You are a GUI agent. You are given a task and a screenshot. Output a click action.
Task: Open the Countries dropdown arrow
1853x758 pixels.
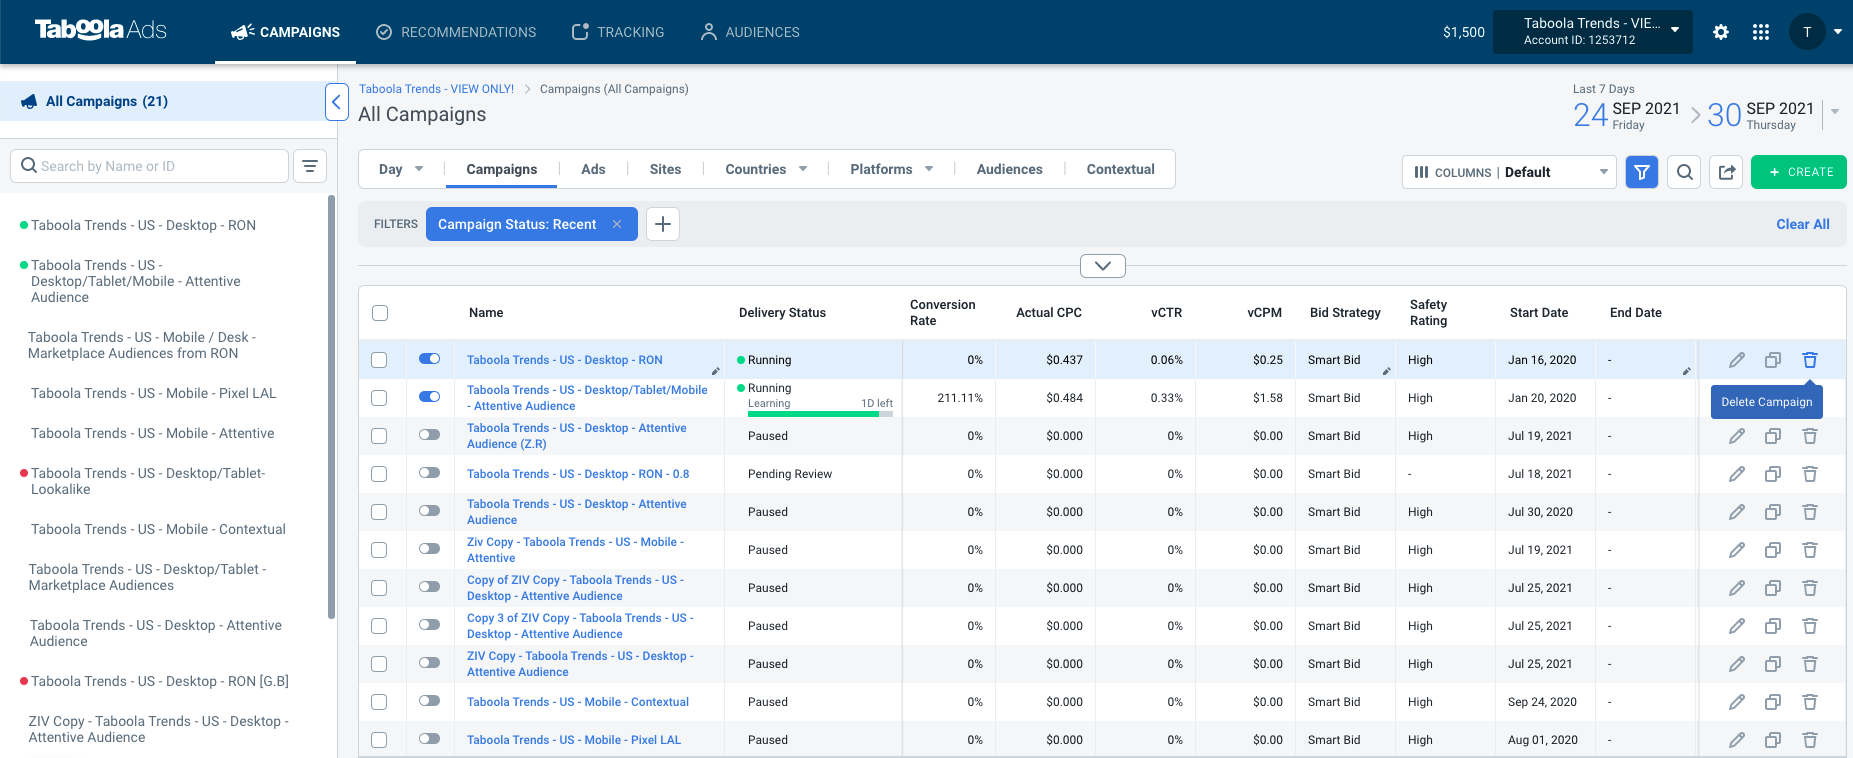(803, 169)
